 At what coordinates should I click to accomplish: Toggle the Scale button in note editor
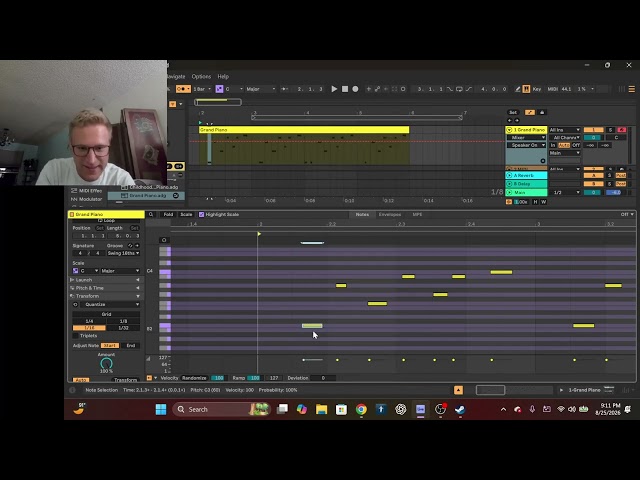tap(186, 214)
